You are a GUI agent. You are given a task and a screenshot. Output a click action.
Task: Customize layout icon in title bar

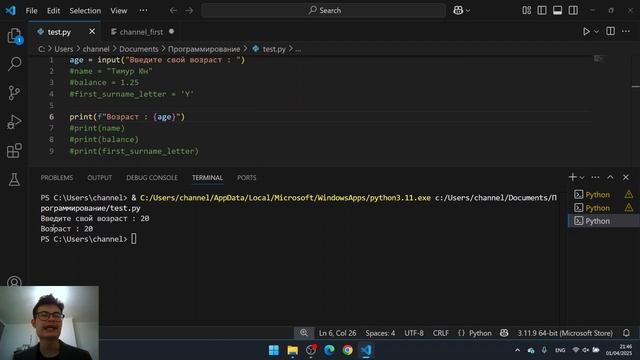pos(527,10)
